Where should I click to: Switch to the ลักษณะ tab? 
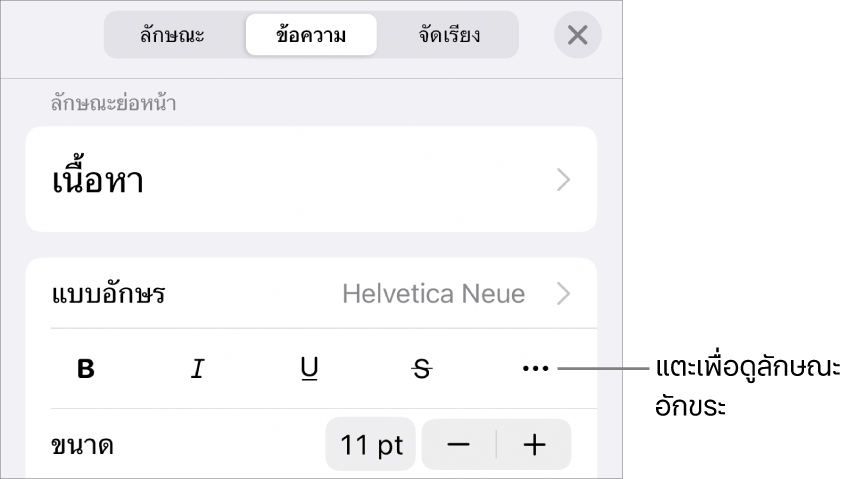[172, 36]
